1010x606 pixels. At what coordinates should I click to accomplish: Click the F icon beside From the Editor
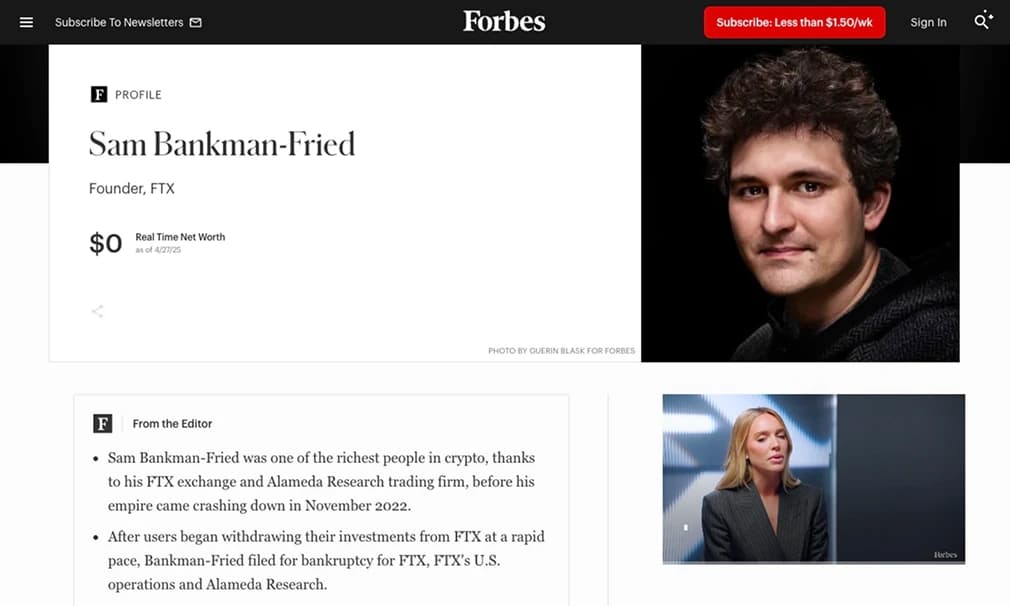tap(102, 423)
